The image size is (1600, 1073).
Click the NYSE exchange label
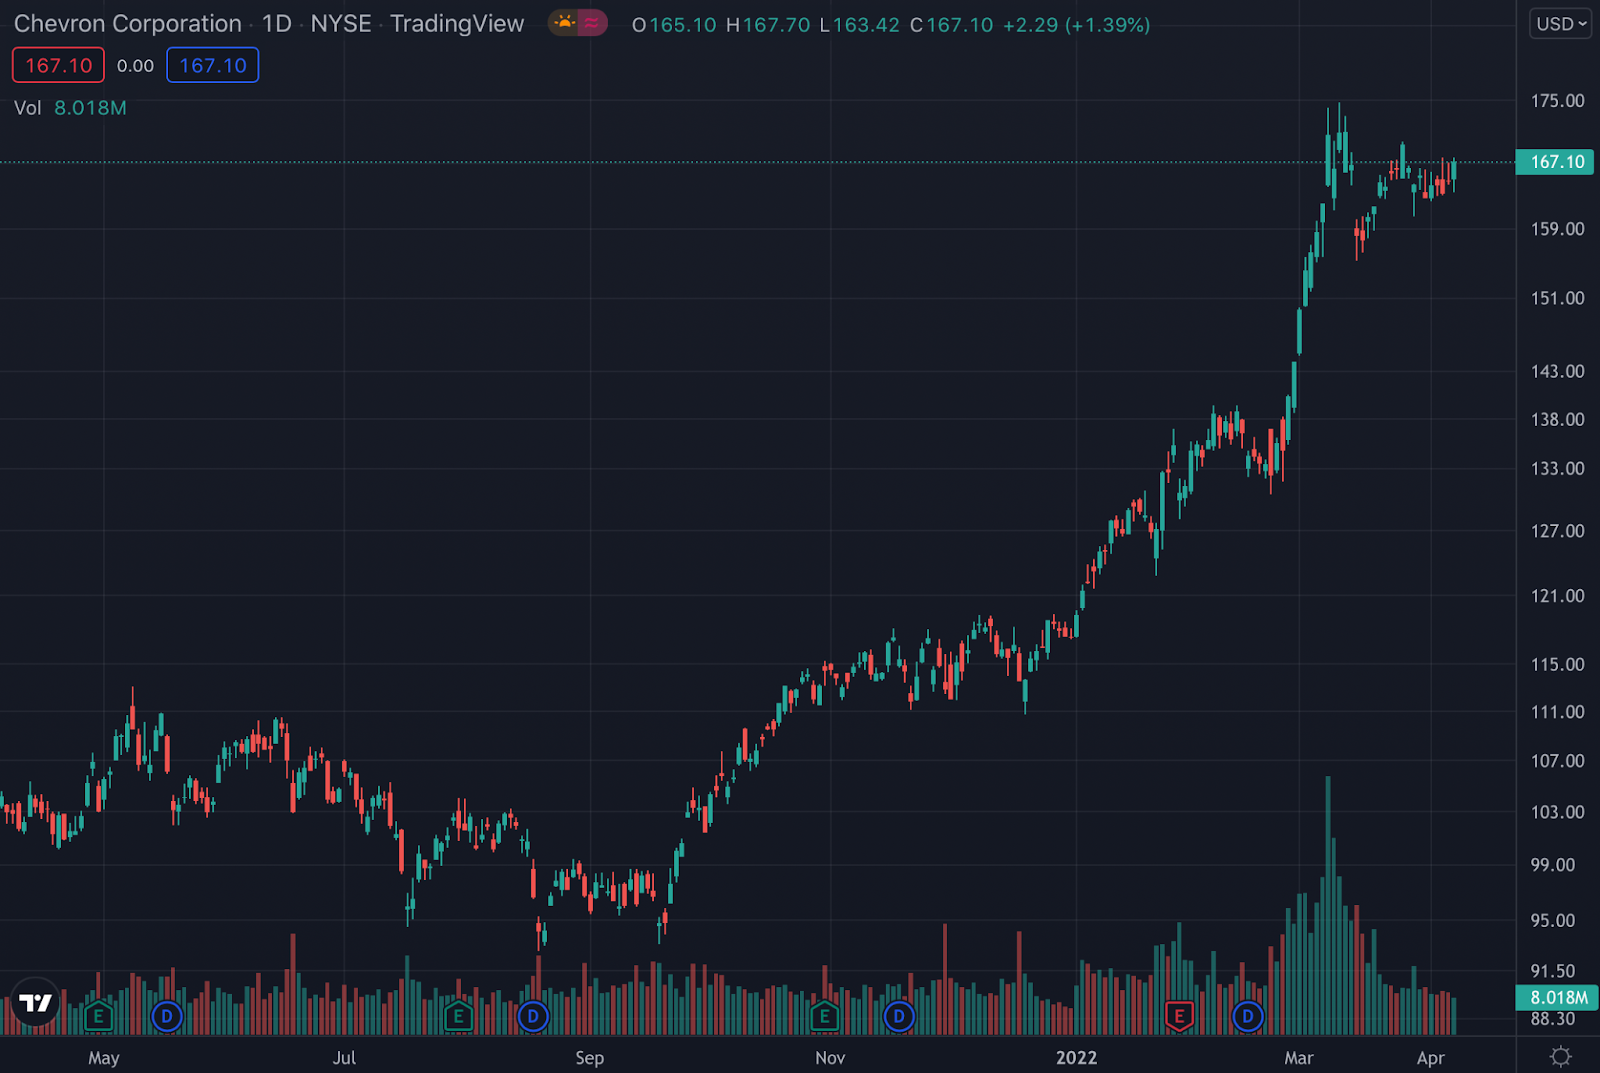click(341, 23)
